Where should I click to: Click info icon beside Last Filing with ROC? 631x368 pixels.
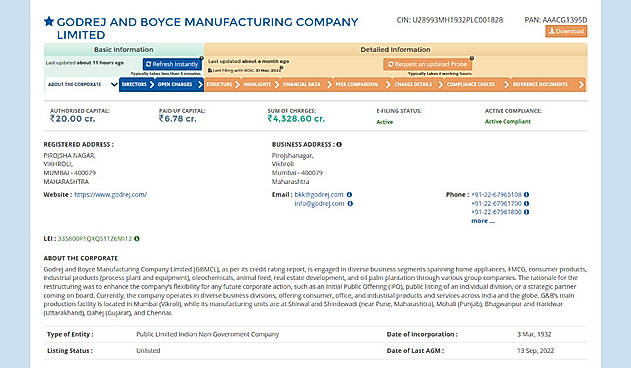coord(281,68)
